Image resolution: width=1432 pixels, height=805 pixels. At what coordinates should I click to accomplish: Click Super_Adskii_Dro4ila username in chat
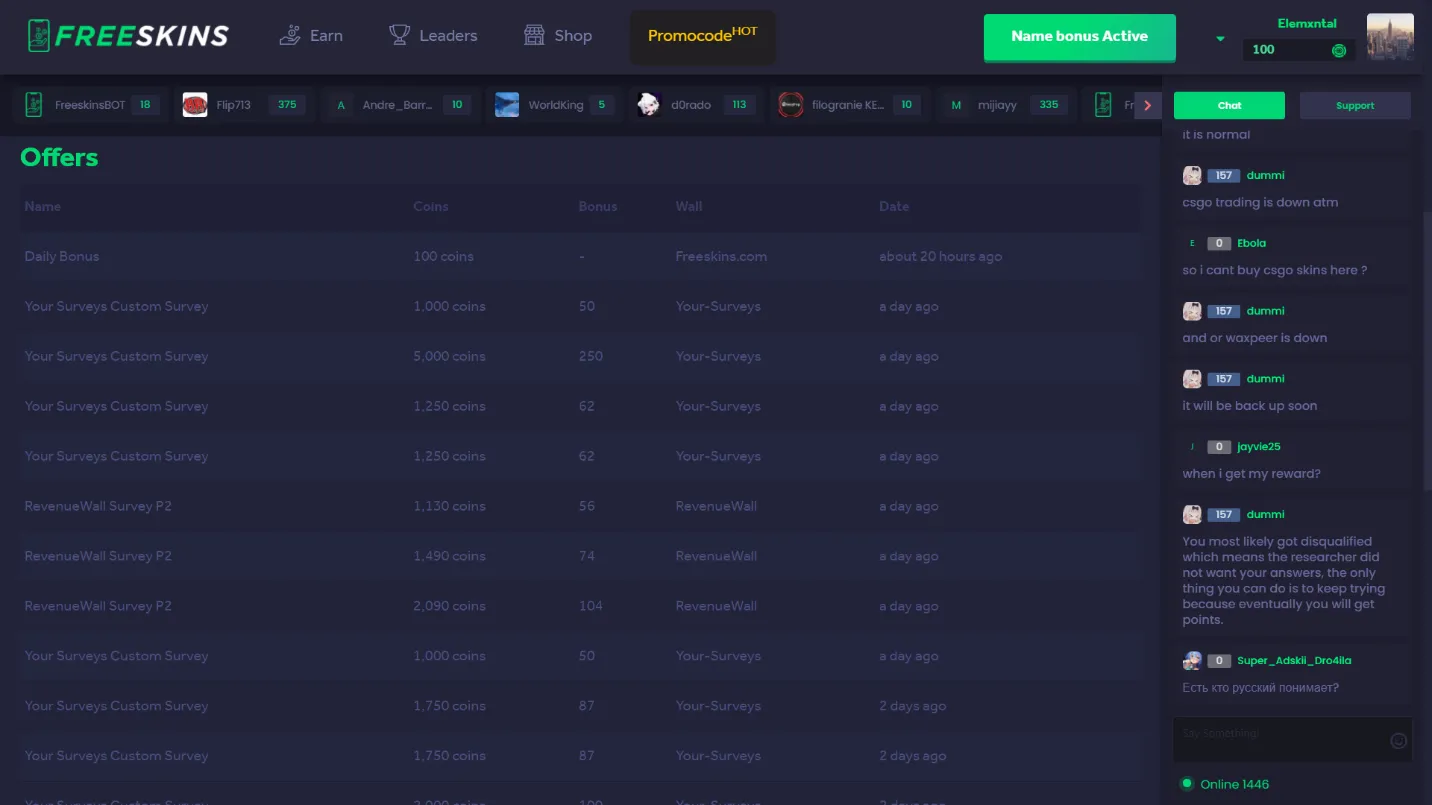click(x=1294, y=661)
